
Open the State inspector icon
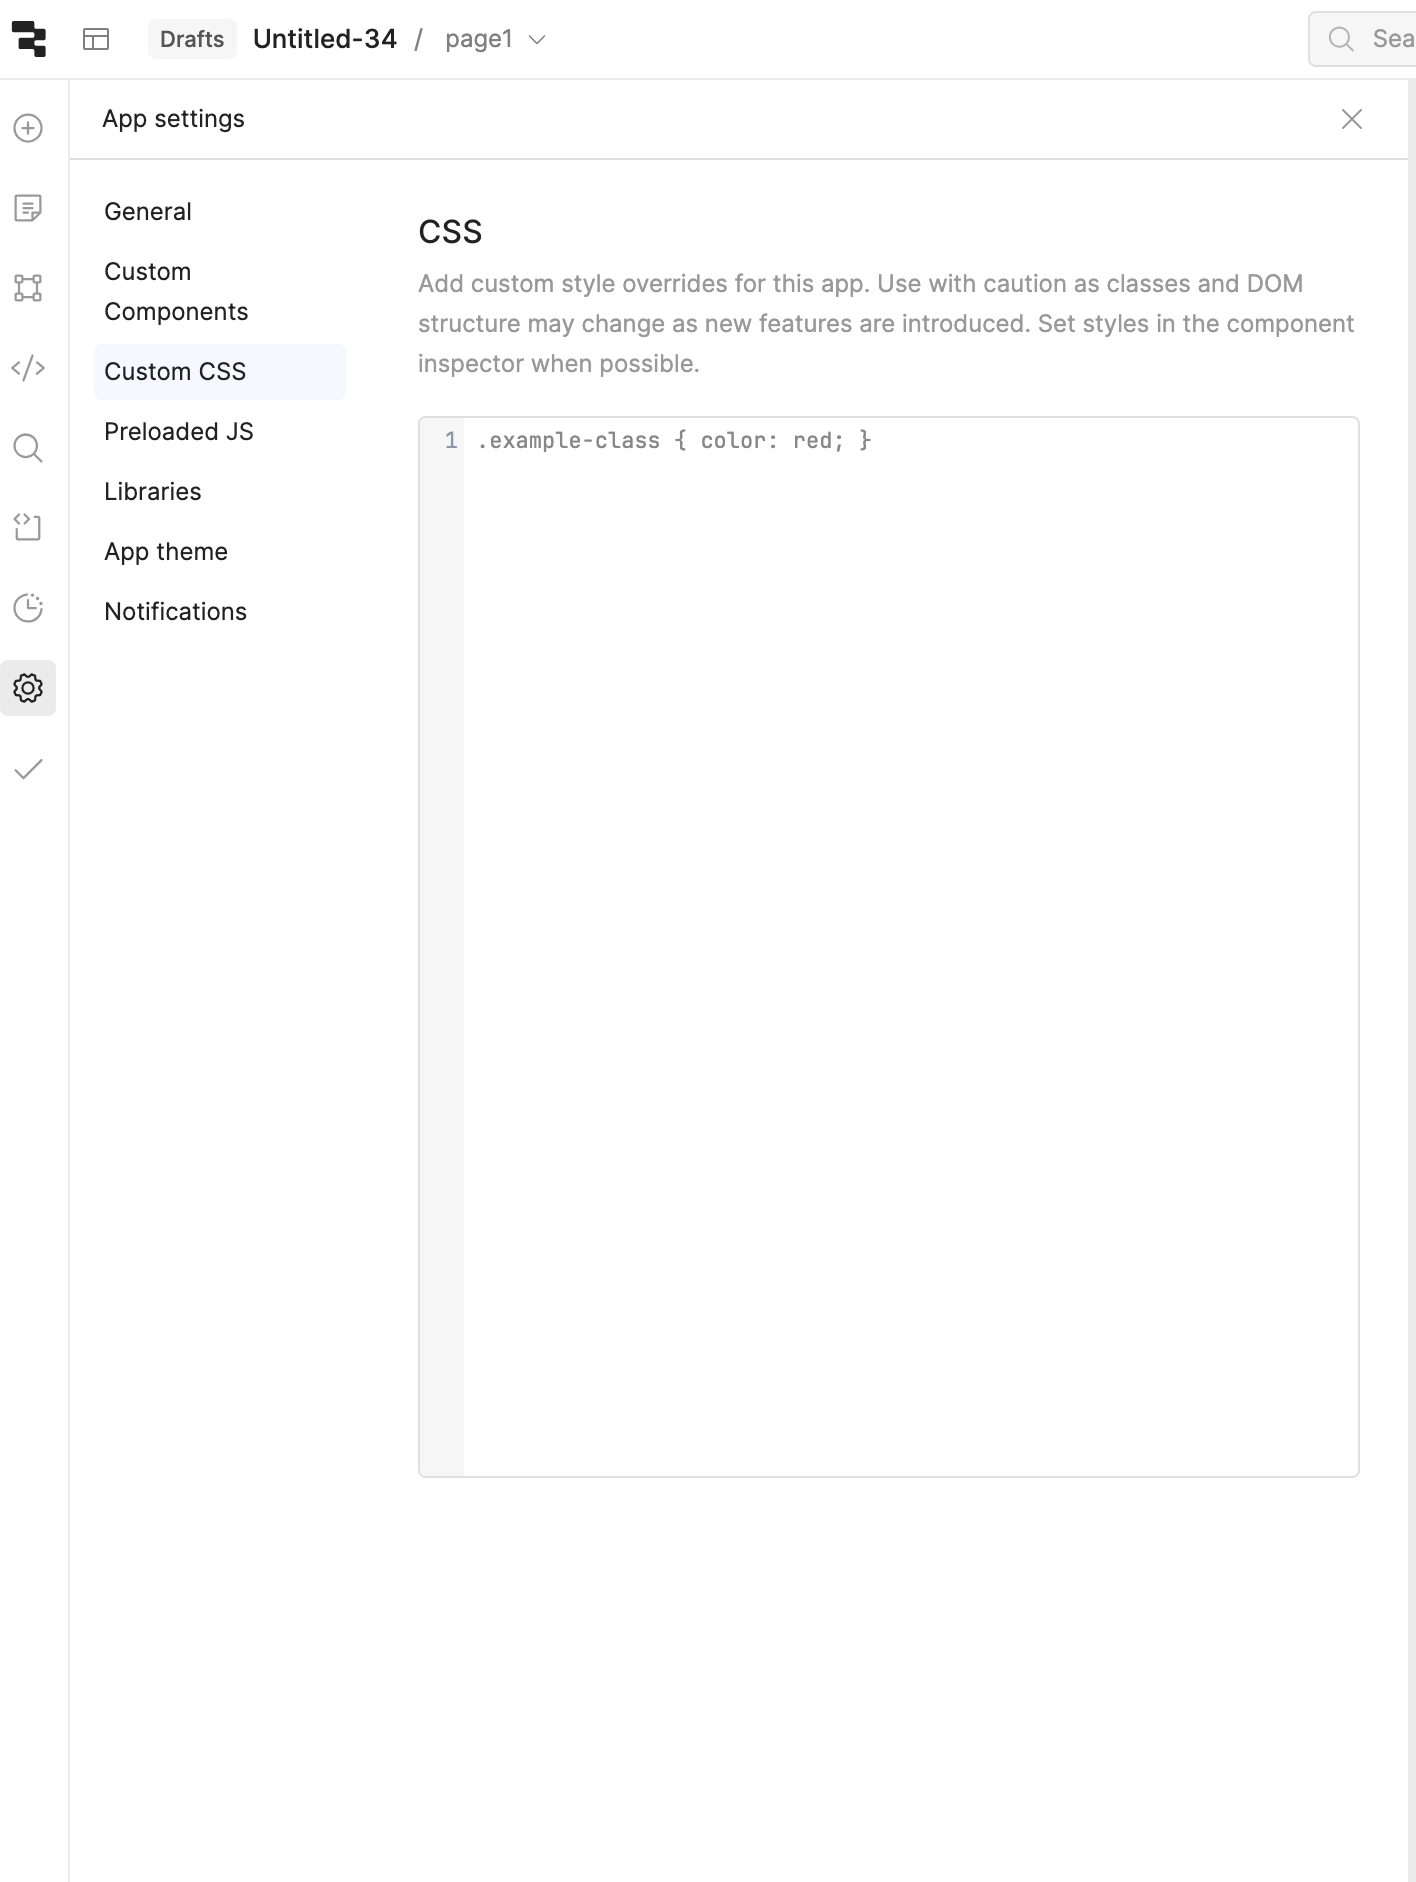[x=28, y=528]
